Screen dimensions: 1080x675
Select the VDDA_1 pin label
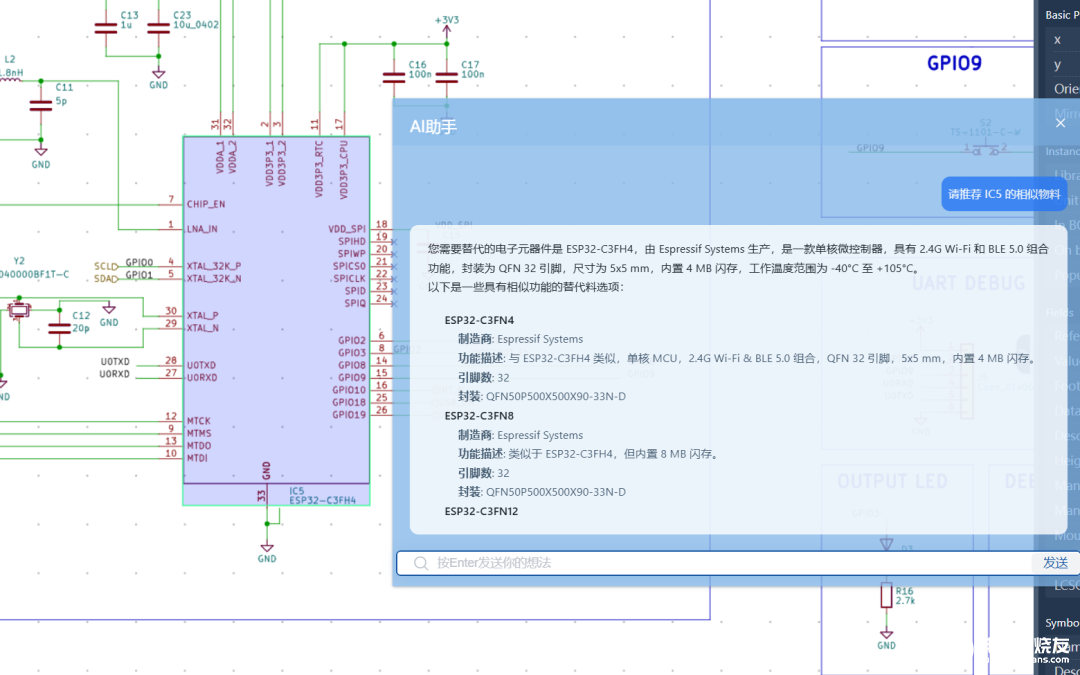220,157
